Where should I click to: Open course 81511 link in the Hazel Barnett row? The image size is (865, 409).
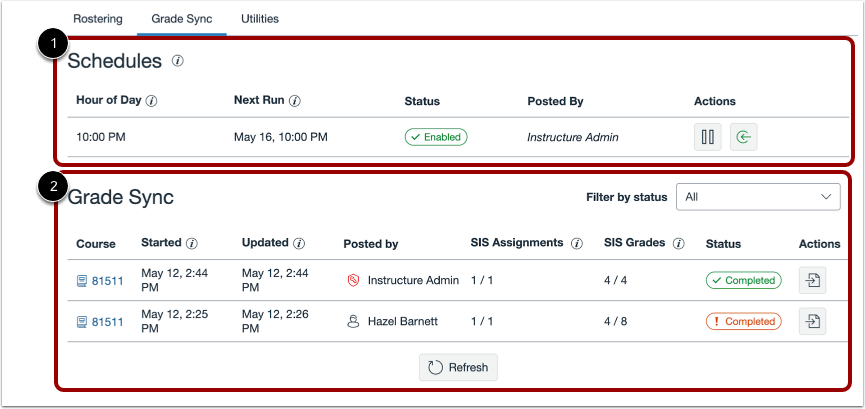tap(100, 322)
